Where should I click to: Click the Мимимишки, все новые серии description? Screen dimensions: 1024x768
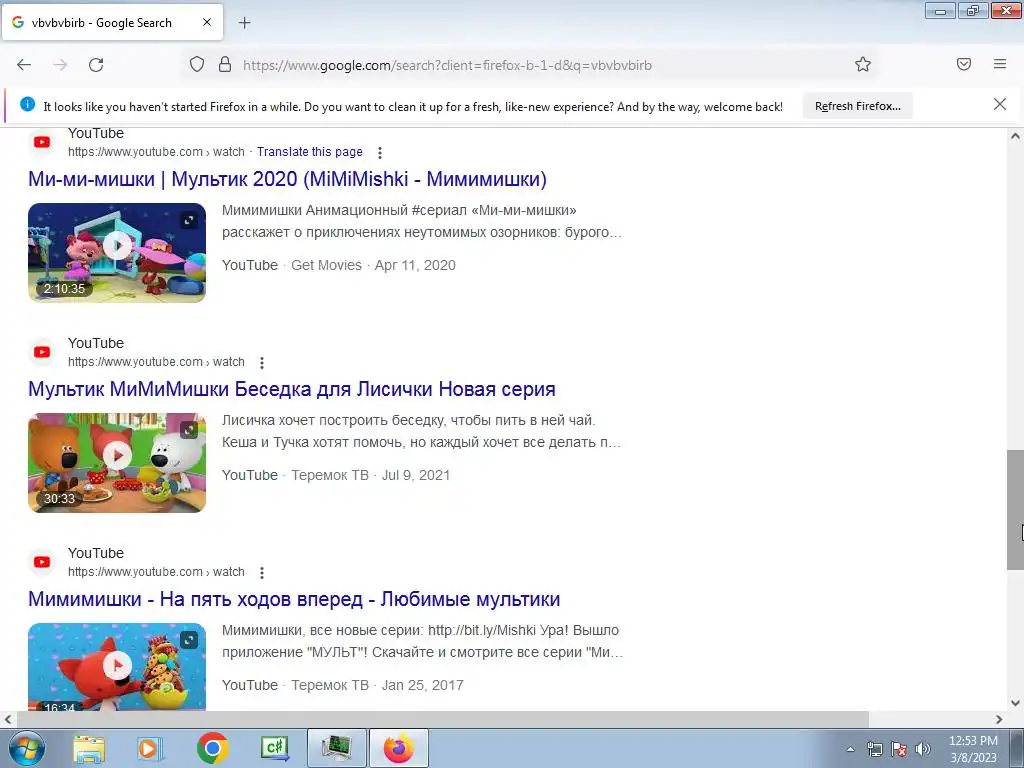(423, 641)
